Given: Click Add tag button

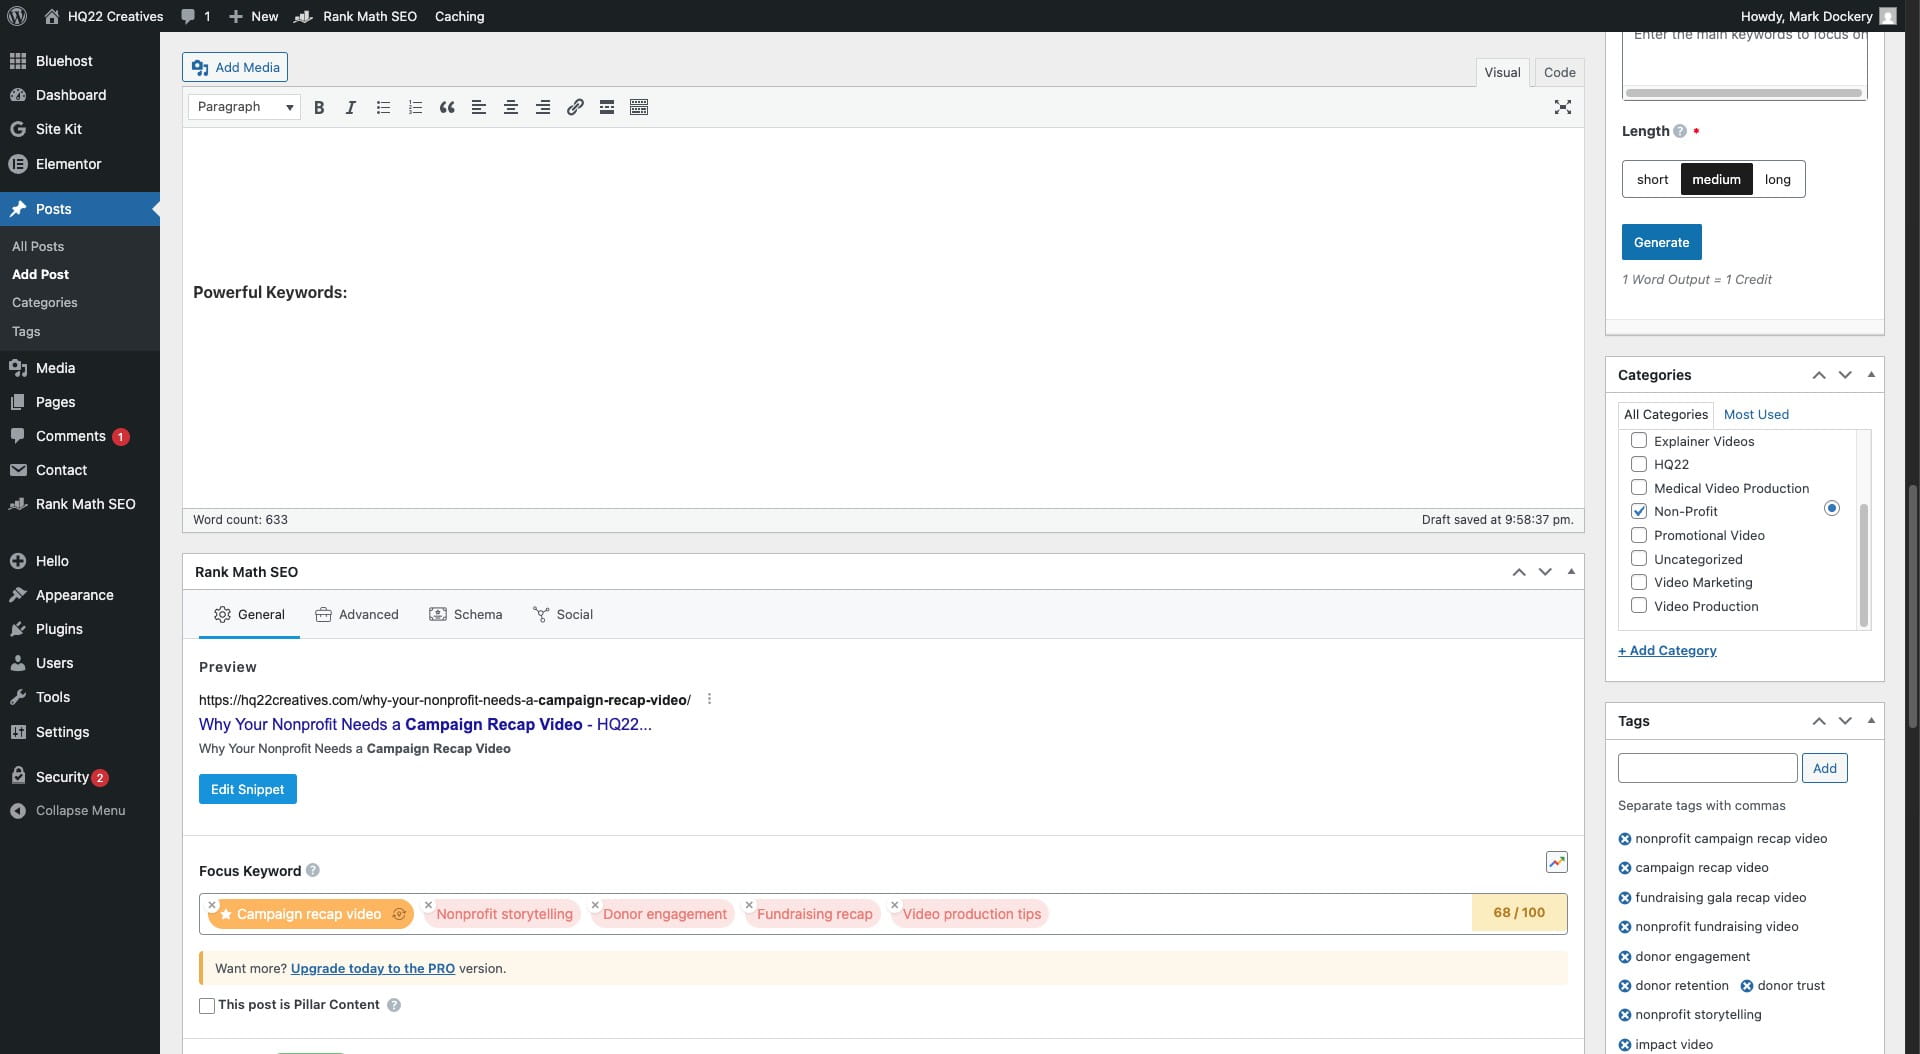Looking at the screenshot, I should click(x=1824, y=768).
